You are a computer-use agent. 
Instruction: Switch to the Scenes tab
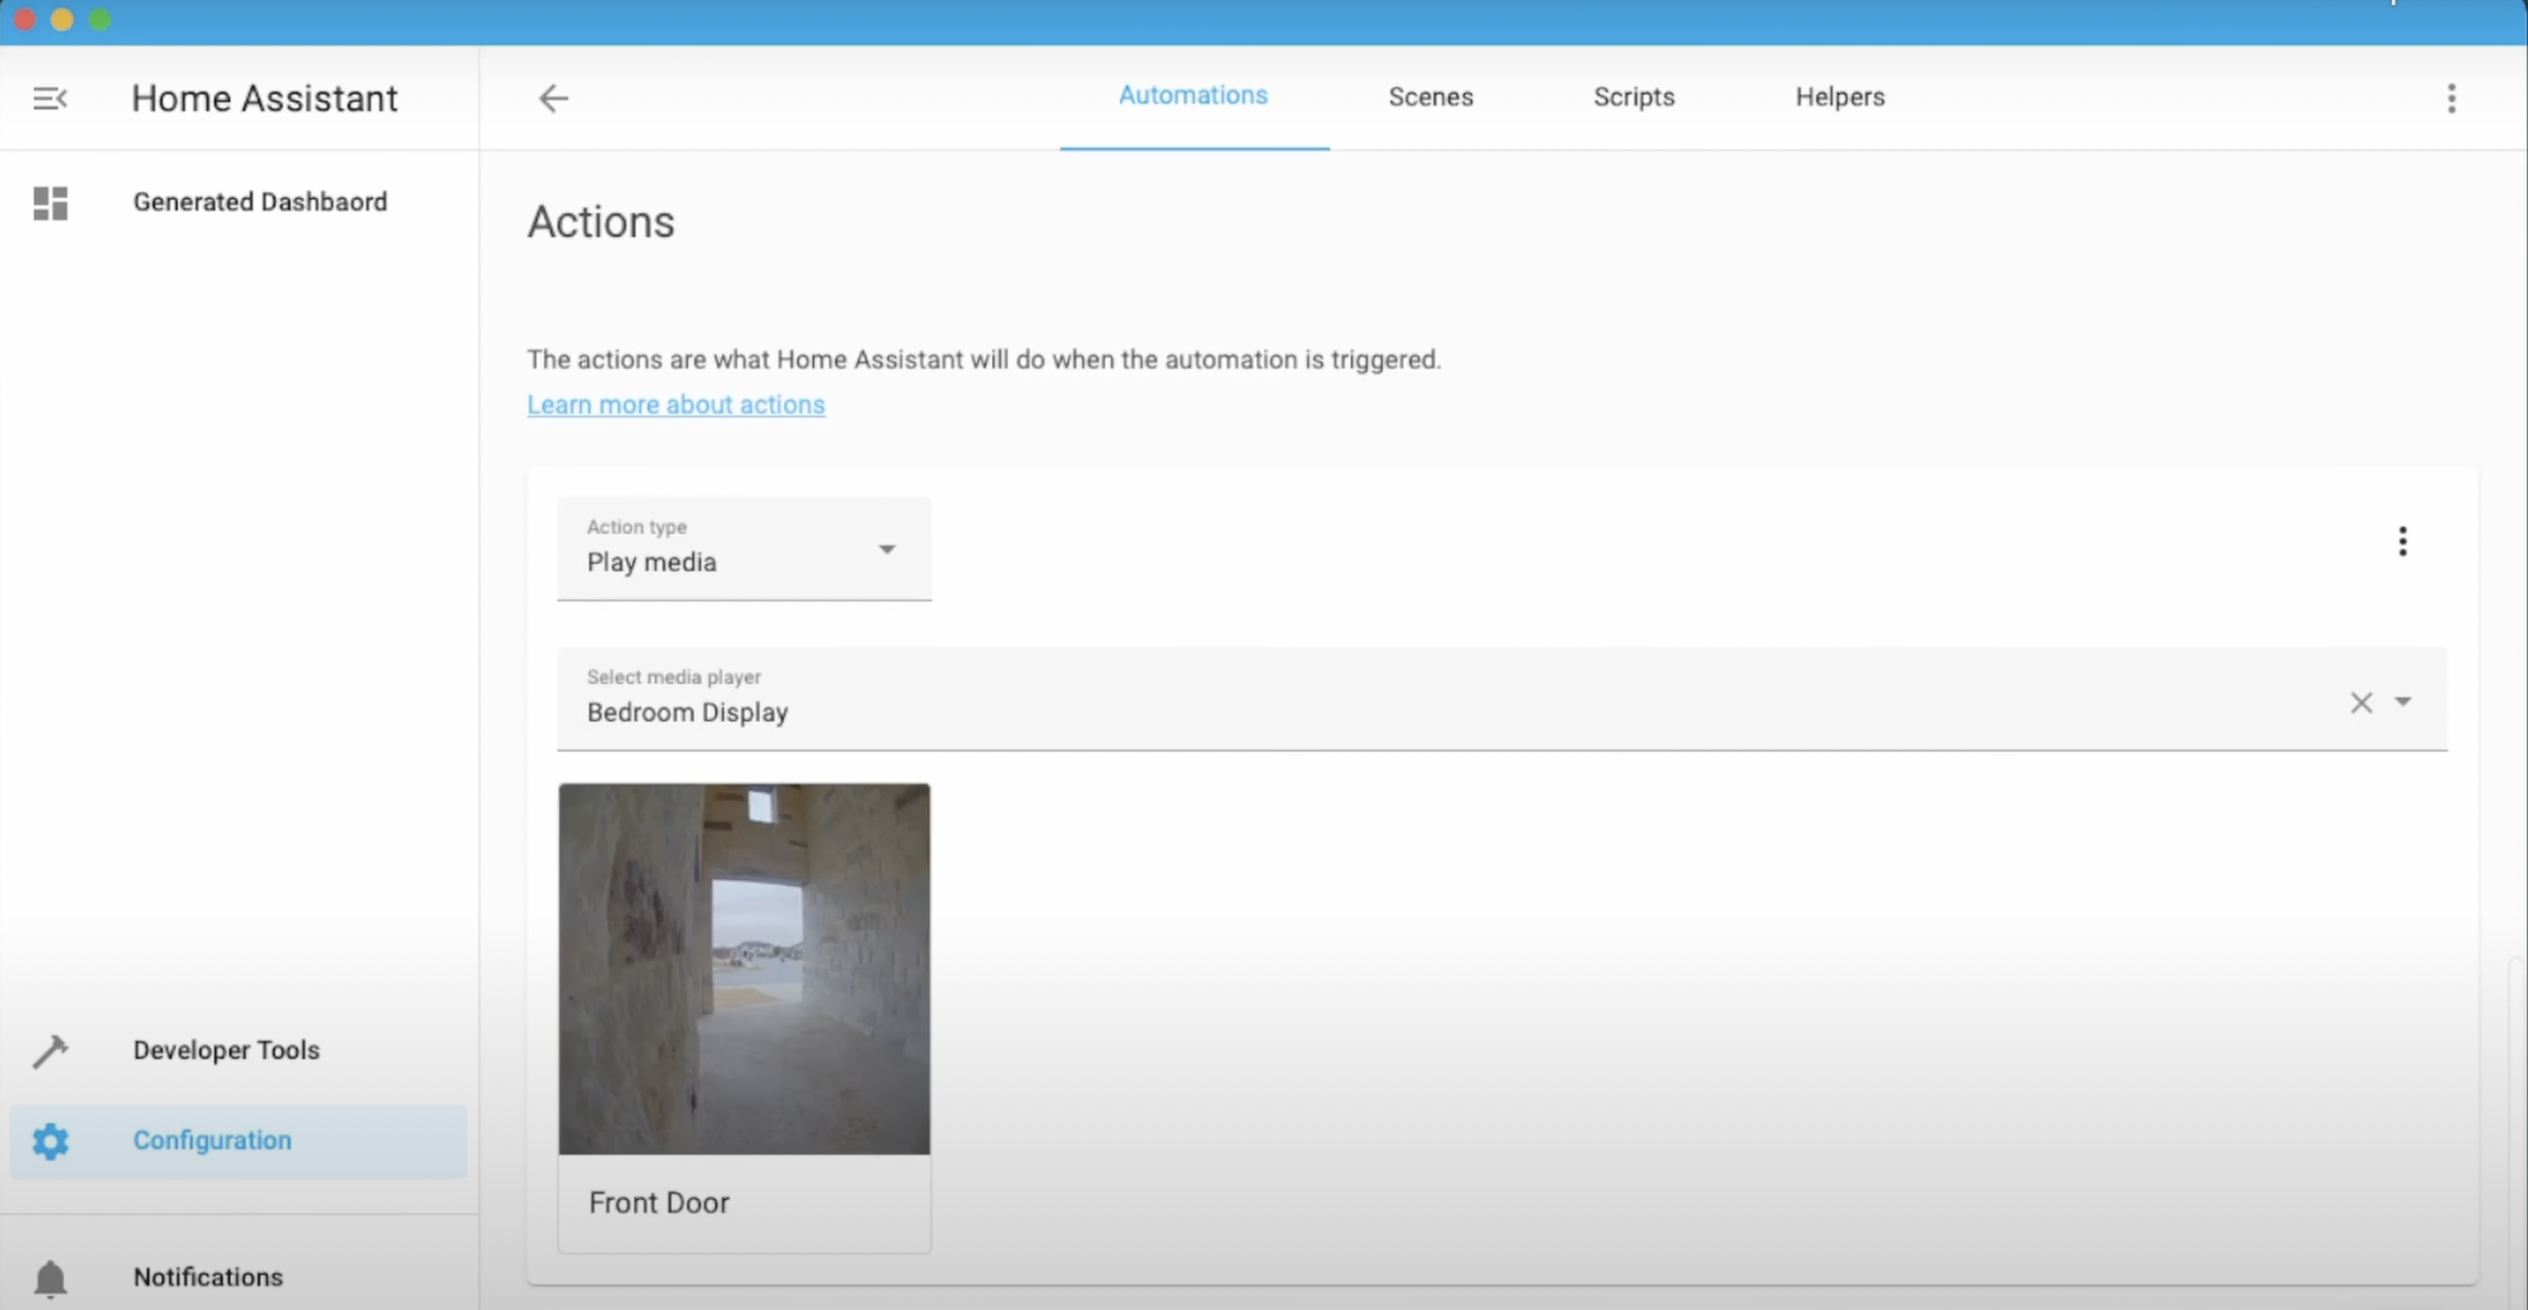(1430, 97)
